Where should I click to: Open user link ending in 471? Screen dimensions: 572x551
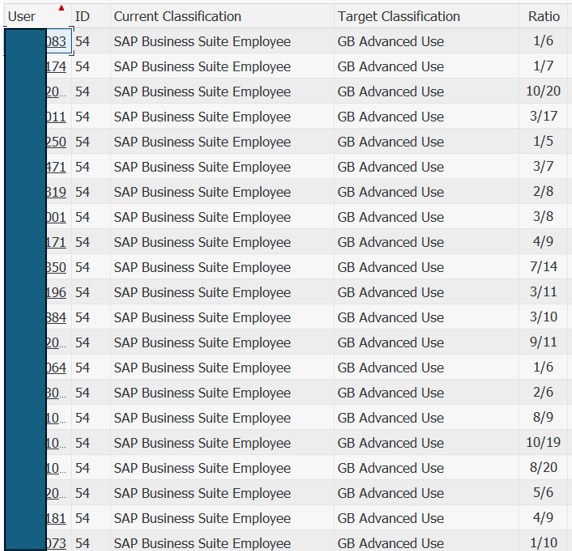56,167
